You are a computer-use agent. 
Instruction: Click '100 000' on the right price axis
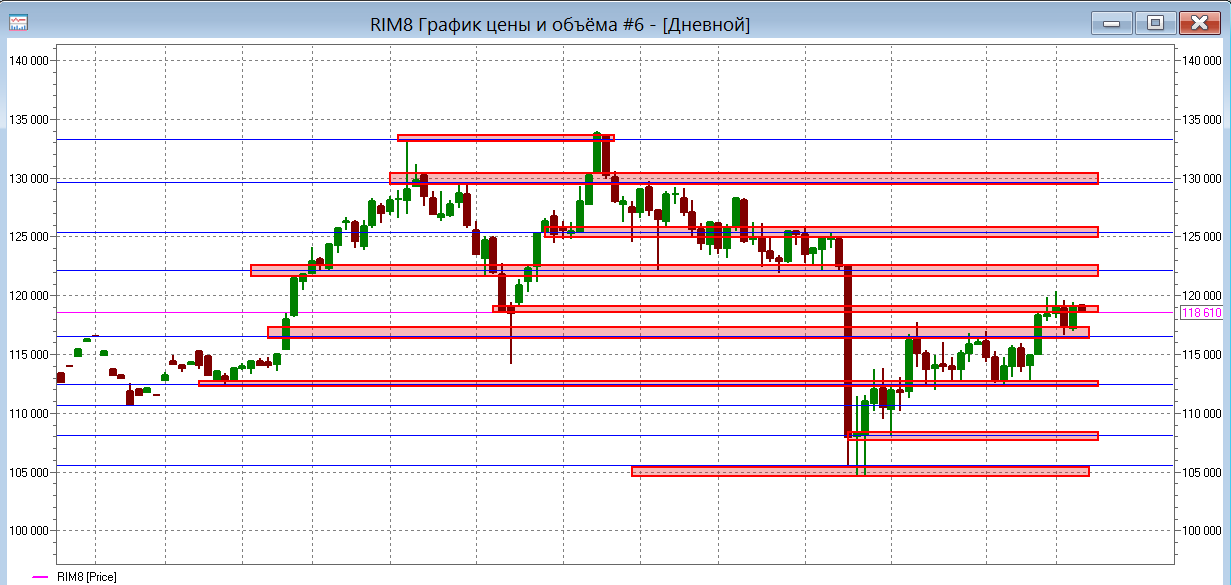(x=1203, y=530)
